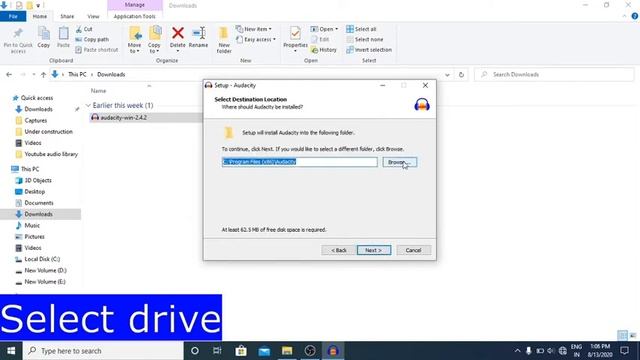This screenshot has height=360, width=640.
Task: Open Captures folder in sidebar
Action: [x=36, y=121]
